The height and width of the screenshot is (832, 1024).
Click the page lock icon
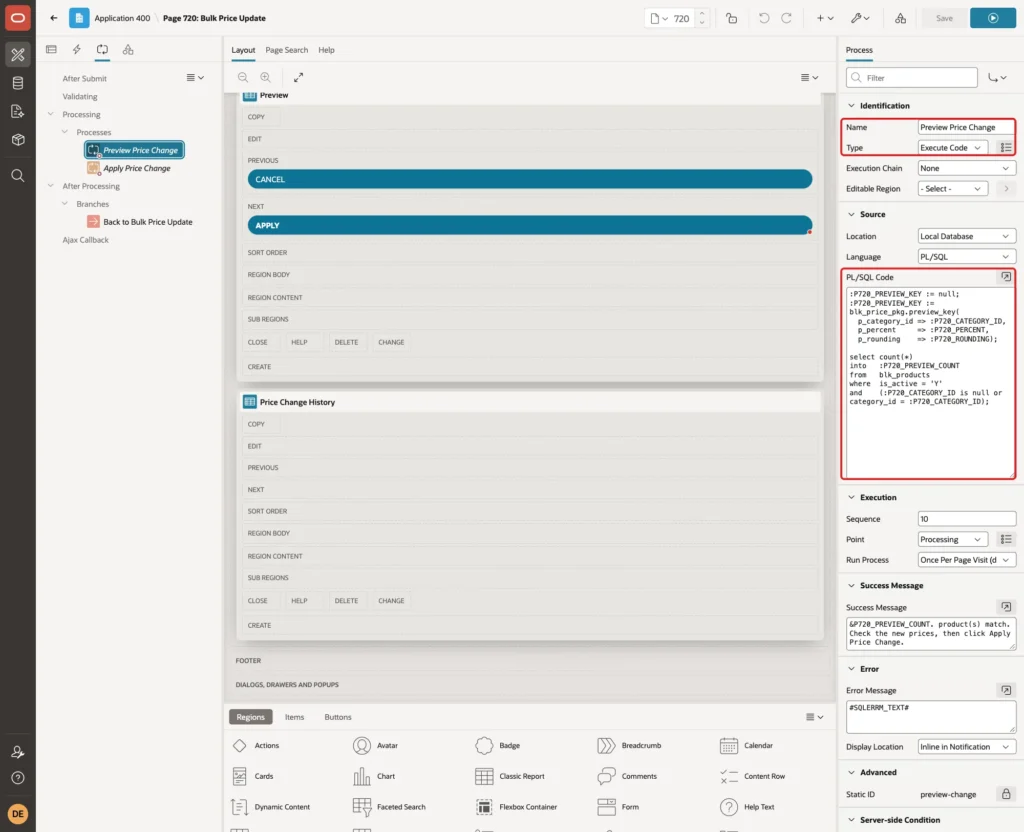pos(731,18)
